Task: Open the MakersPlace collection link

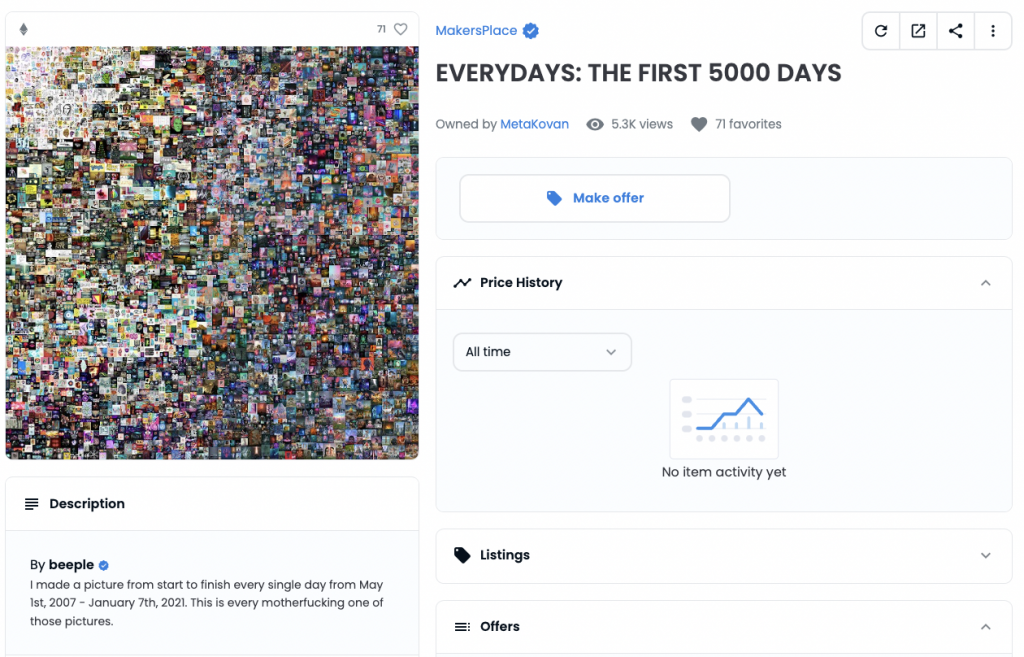Action: point(476,31)
